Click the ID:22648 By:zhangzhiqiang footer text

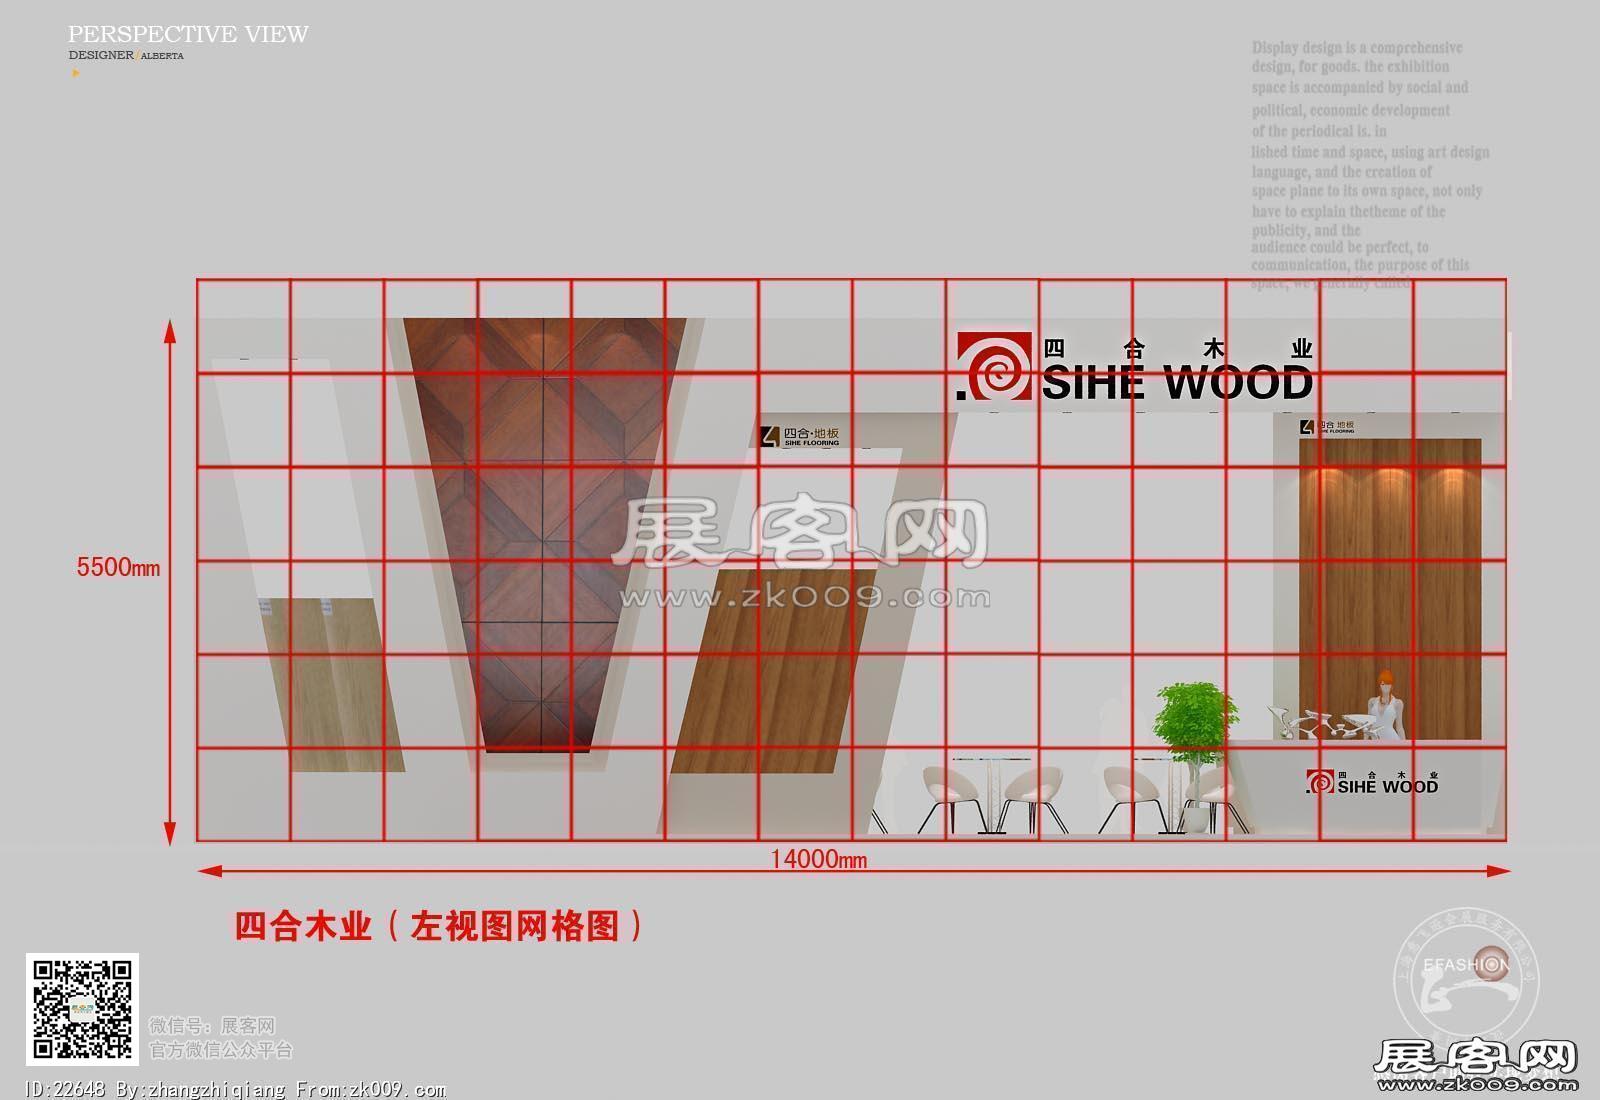point(235,1089)
